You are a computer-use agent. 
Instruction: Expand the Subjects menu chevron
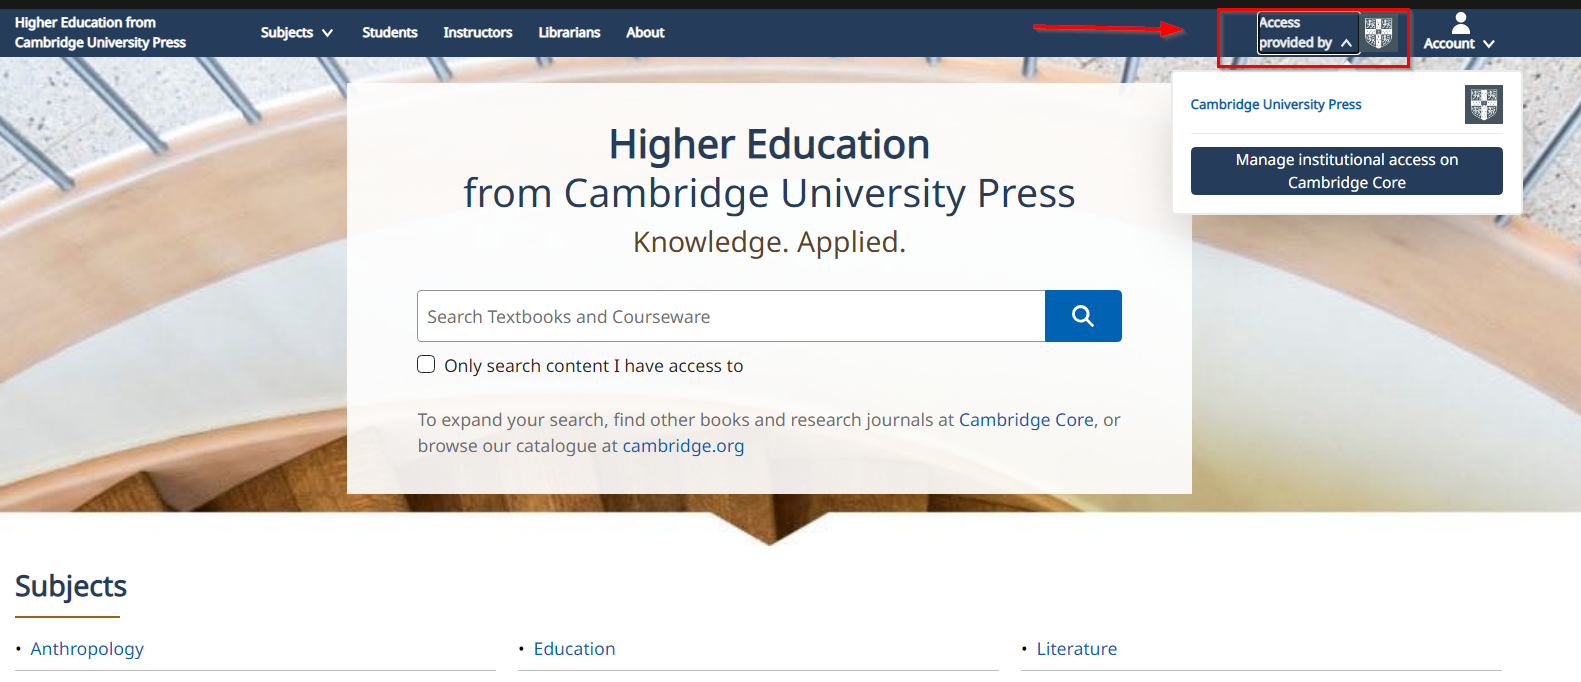coord(327,33)
